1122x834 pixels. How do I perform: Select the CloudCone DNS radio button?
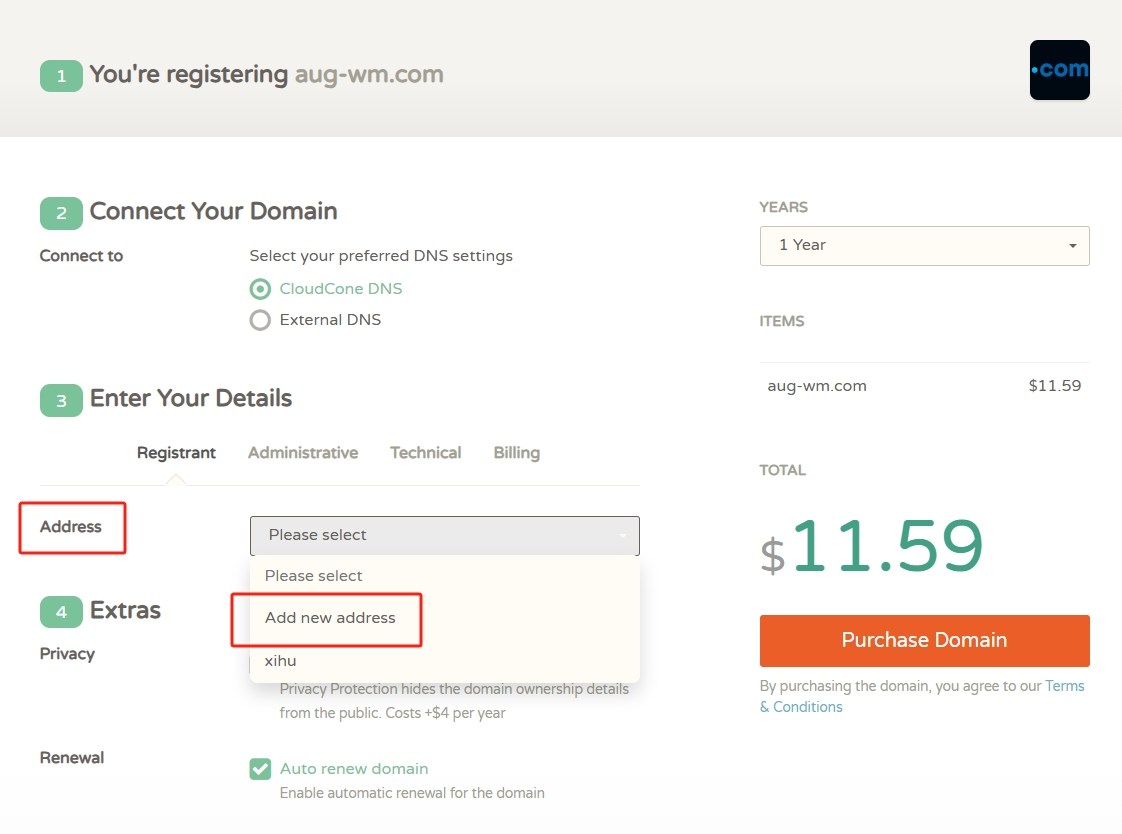pyautogui.click(x=260, y=289)
